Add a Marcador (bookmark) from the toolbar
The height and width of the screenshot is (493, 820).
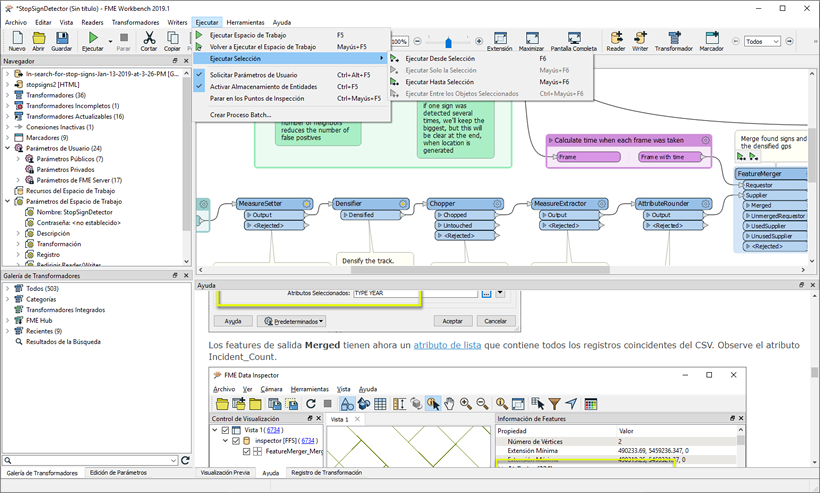[712, 38]
